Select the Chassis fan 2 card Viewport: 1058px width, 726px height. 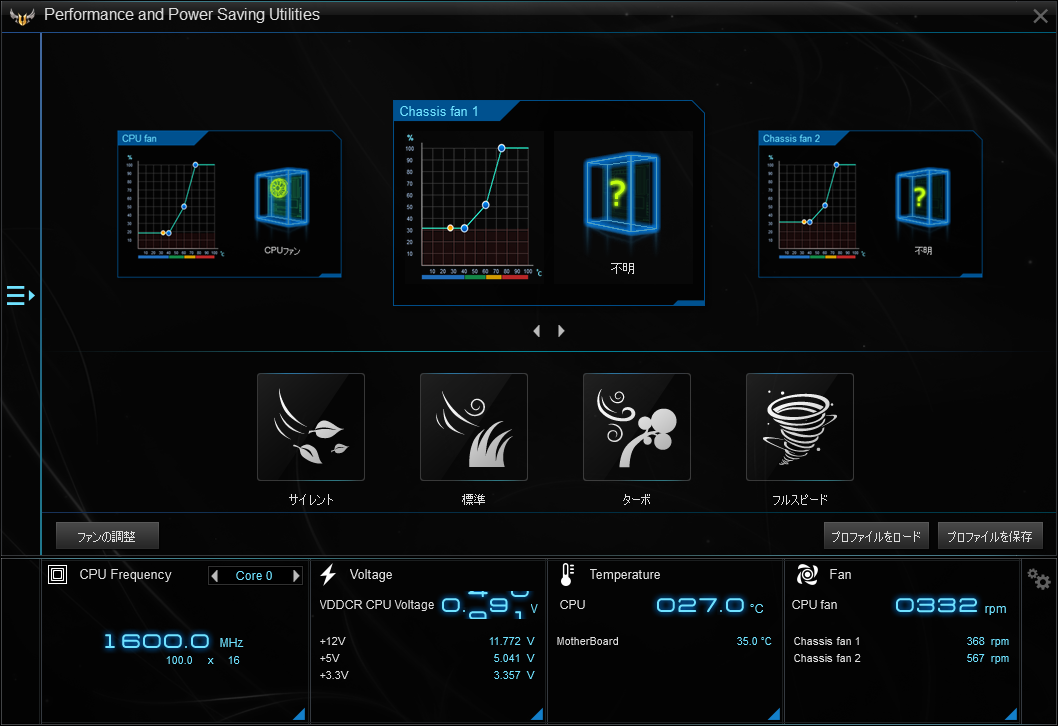[x=869, y=204]
